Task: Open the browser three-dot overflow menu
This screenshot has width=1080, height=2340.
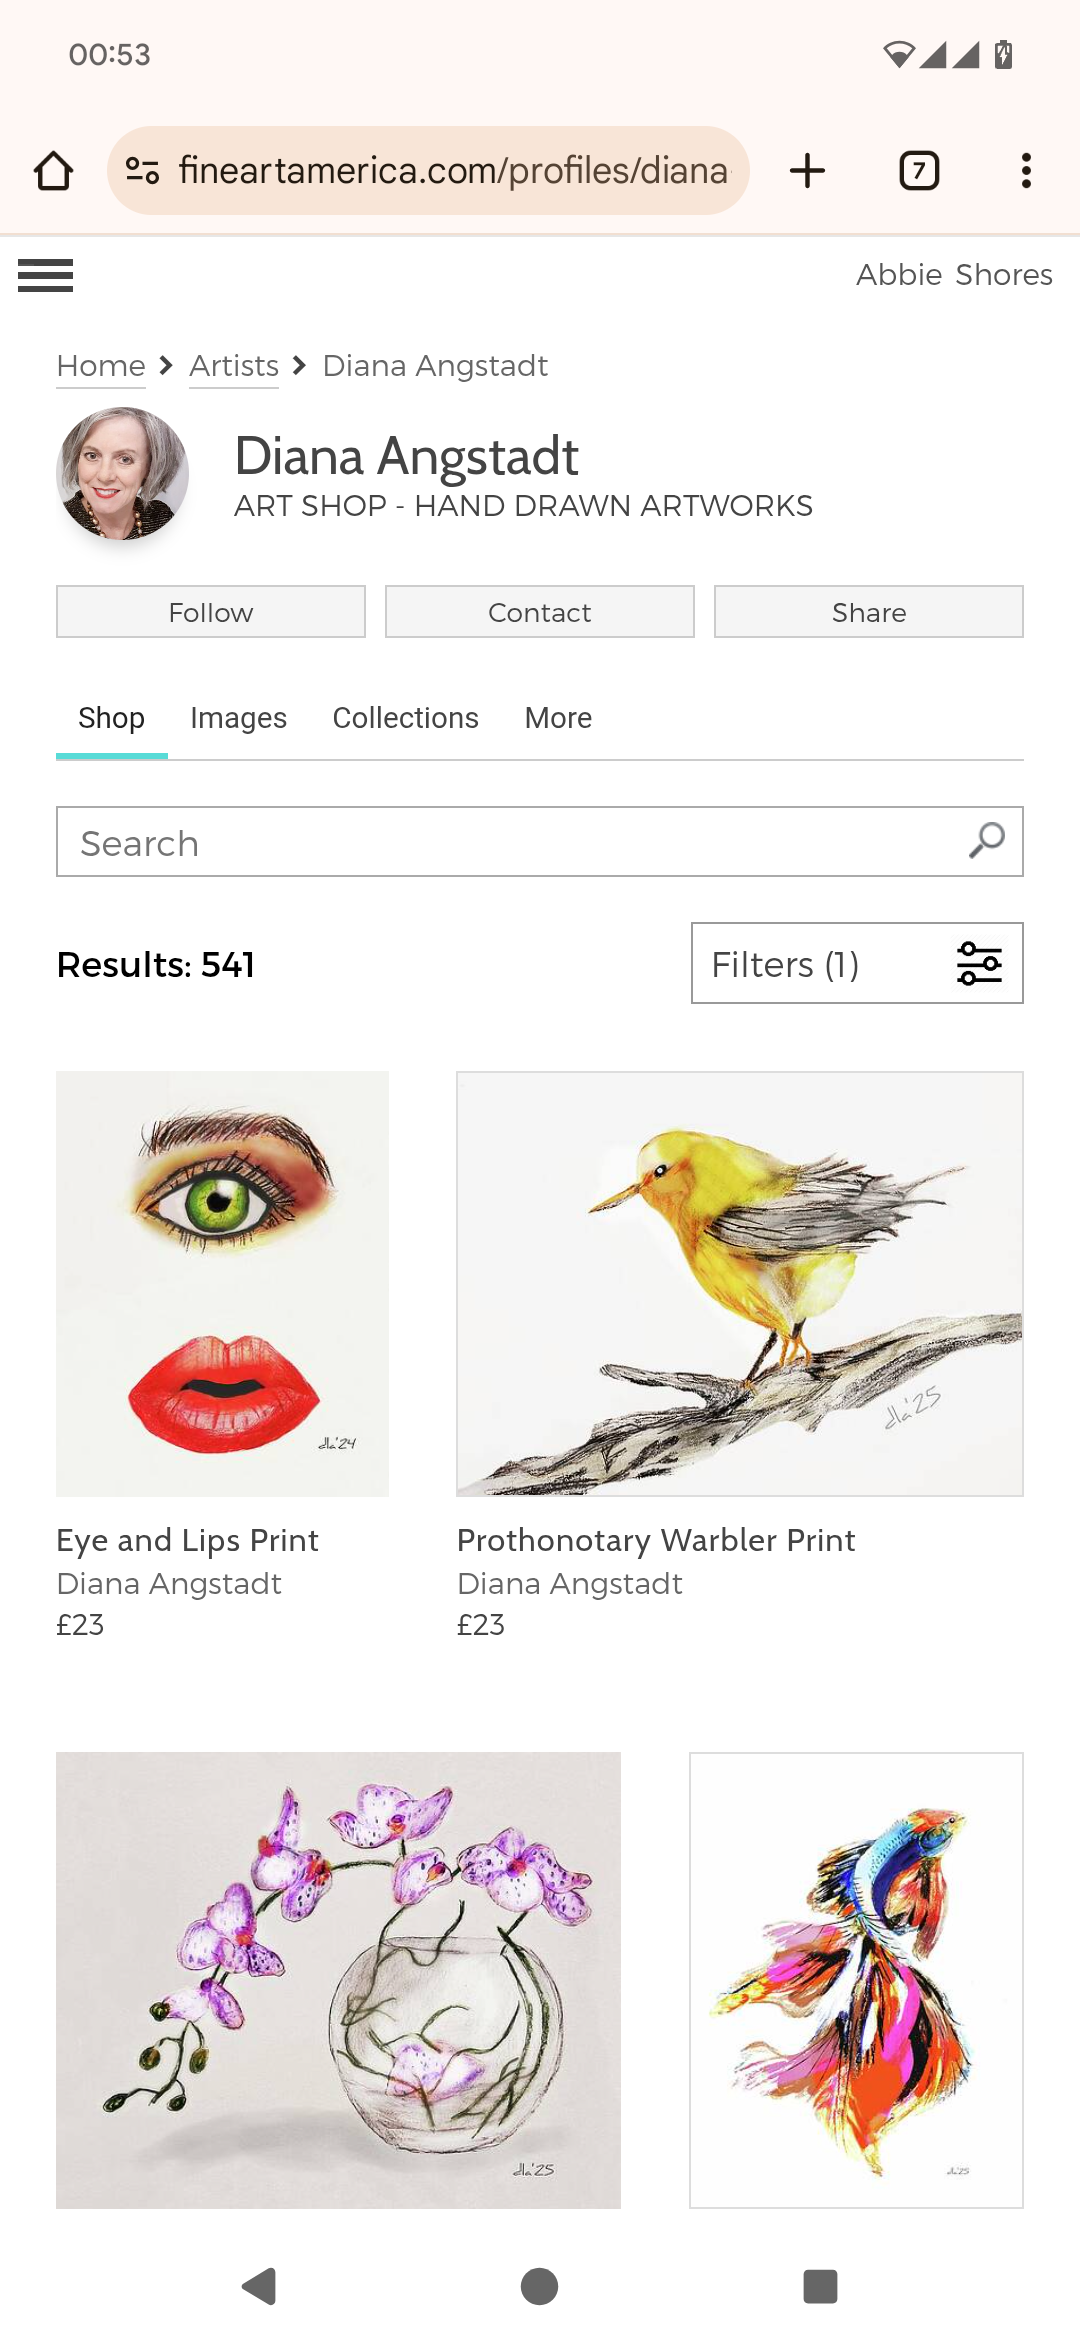Action: [x=1026, y=171]
